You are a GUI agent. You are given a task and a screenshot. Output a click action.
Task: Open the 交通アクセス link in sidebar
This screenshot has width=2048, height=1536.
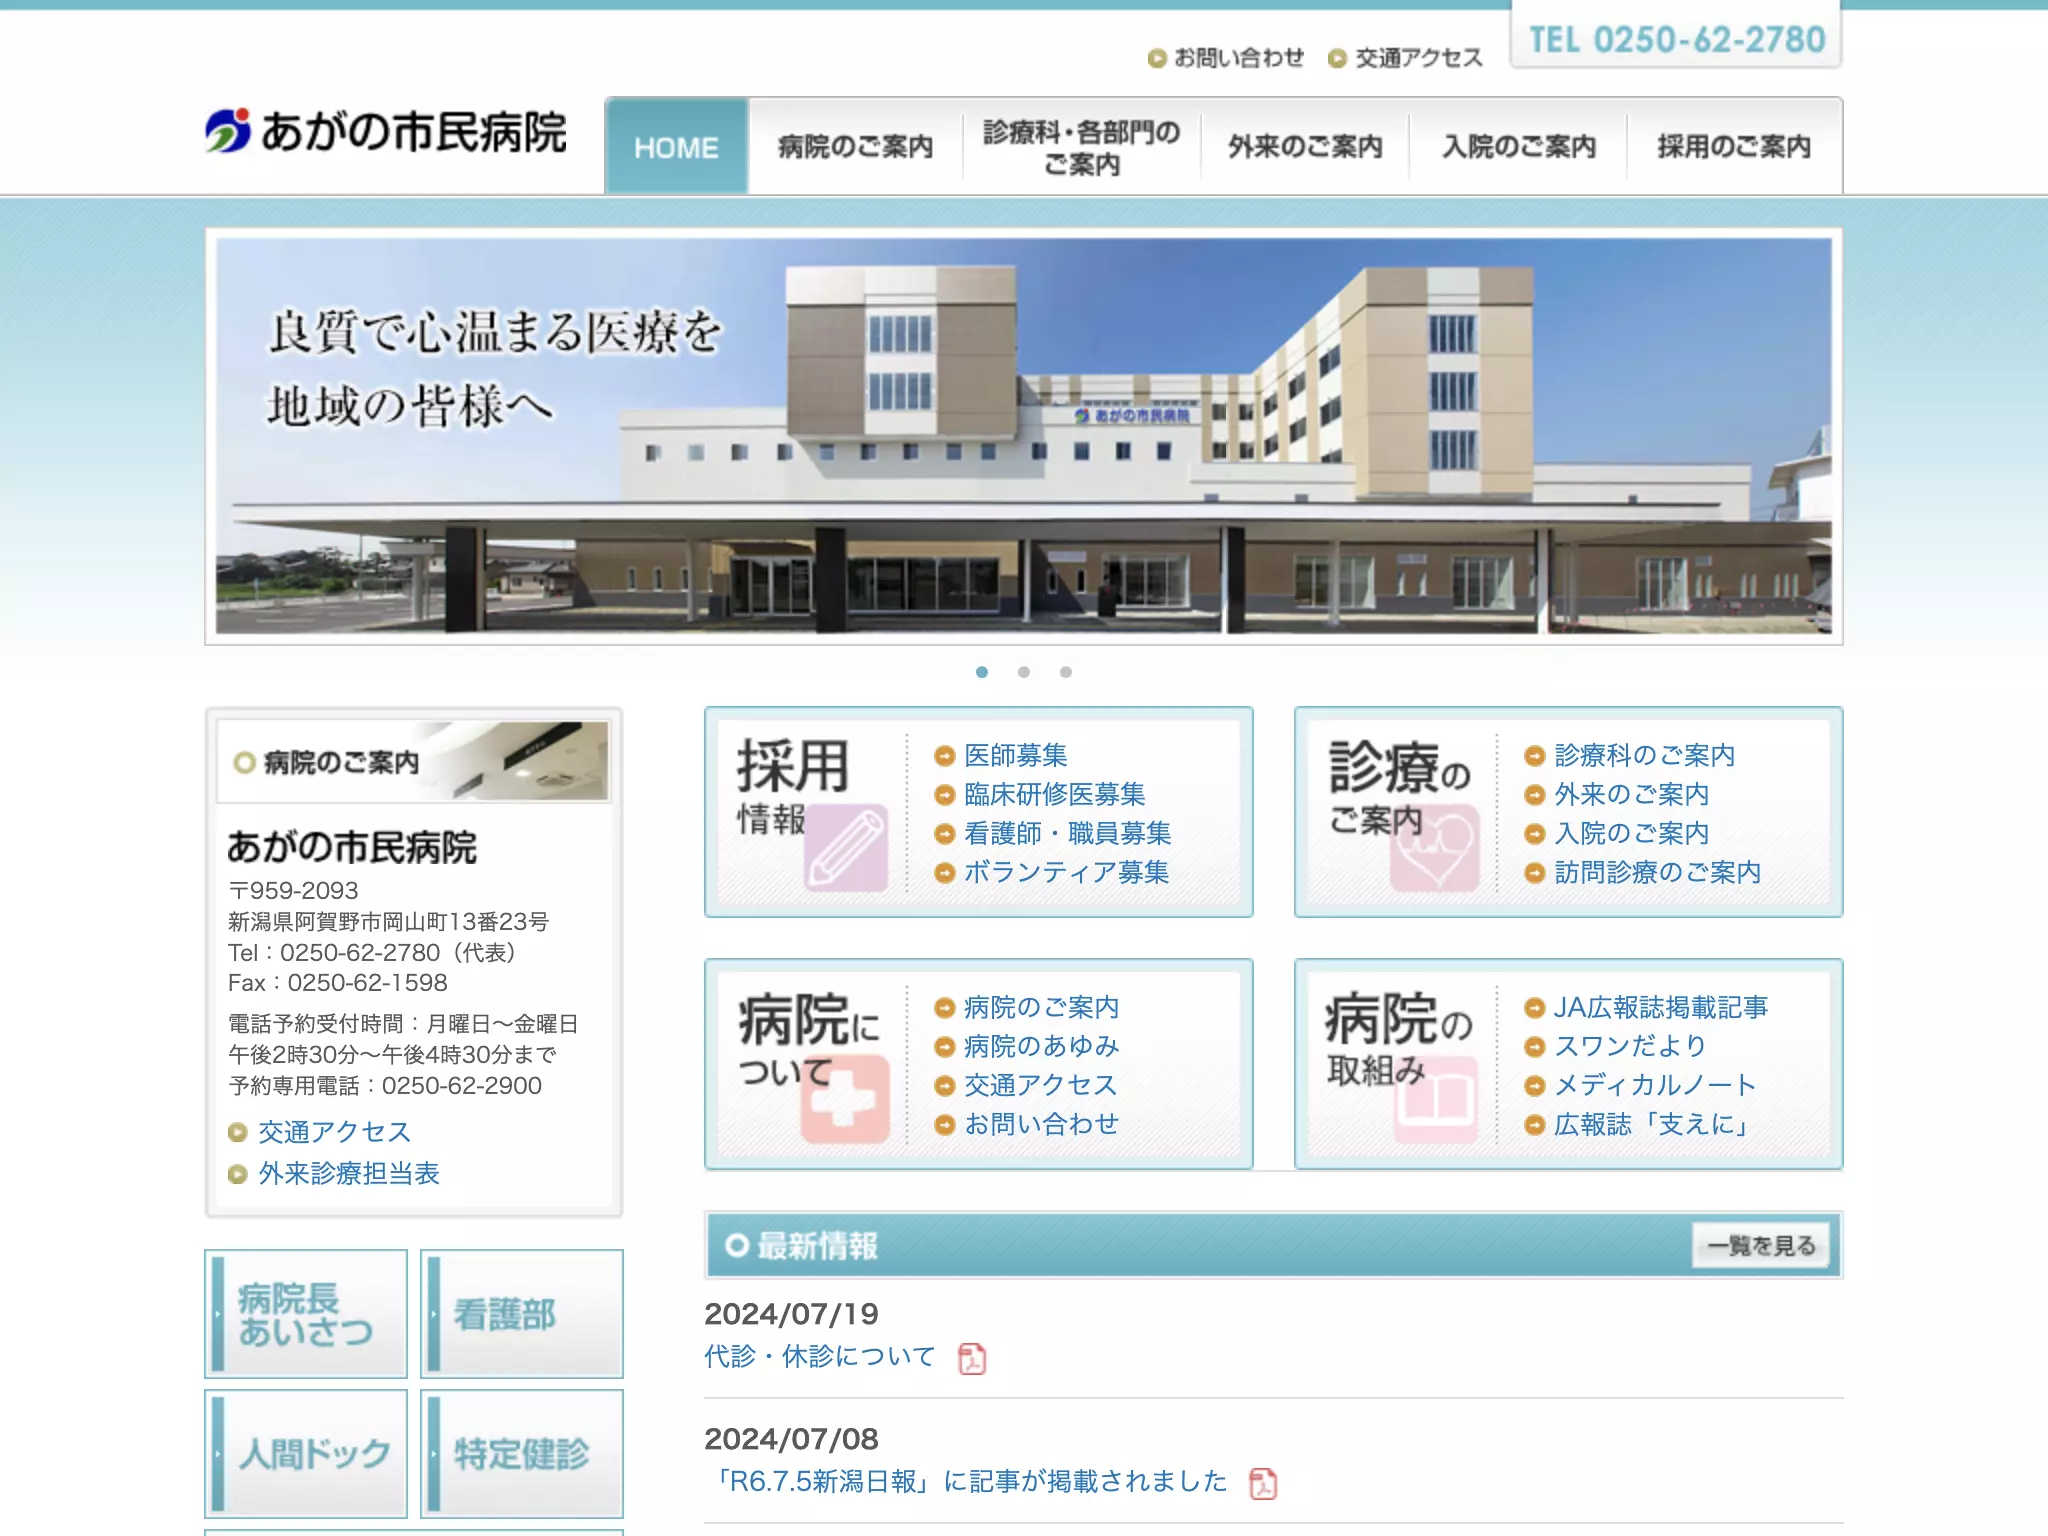click(335, 1132)
